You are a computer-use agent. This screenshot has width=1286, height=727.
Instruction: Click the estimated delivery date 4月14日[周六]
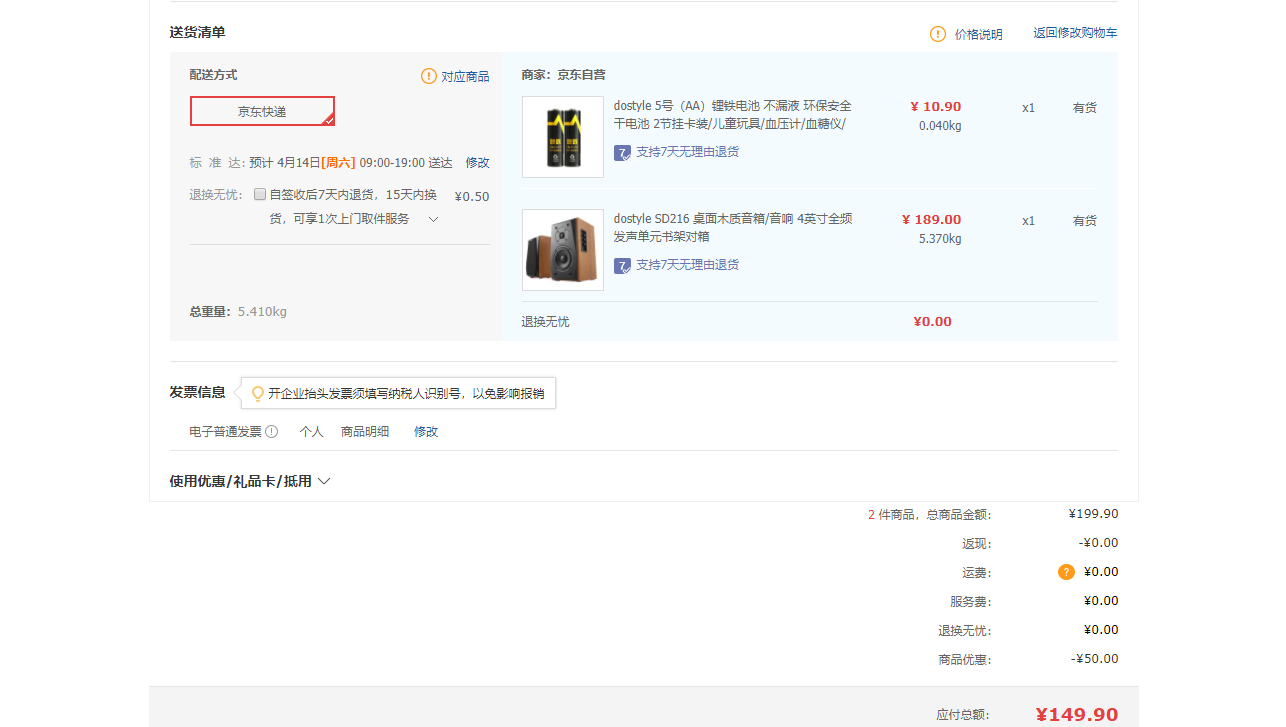pyautogui.click(x=316, y=162)
